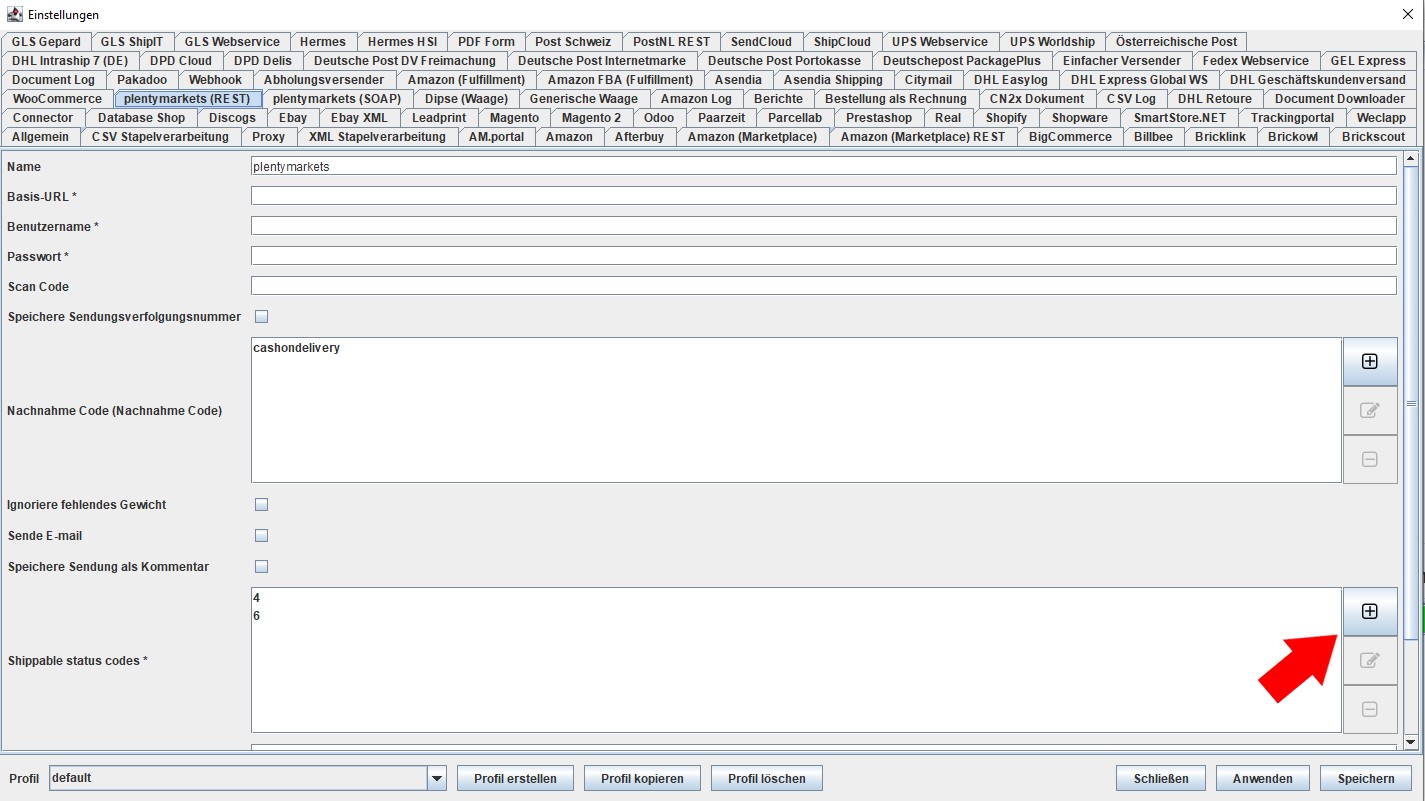
Task: Open the Berichte tab
Action: coord(778,99)
